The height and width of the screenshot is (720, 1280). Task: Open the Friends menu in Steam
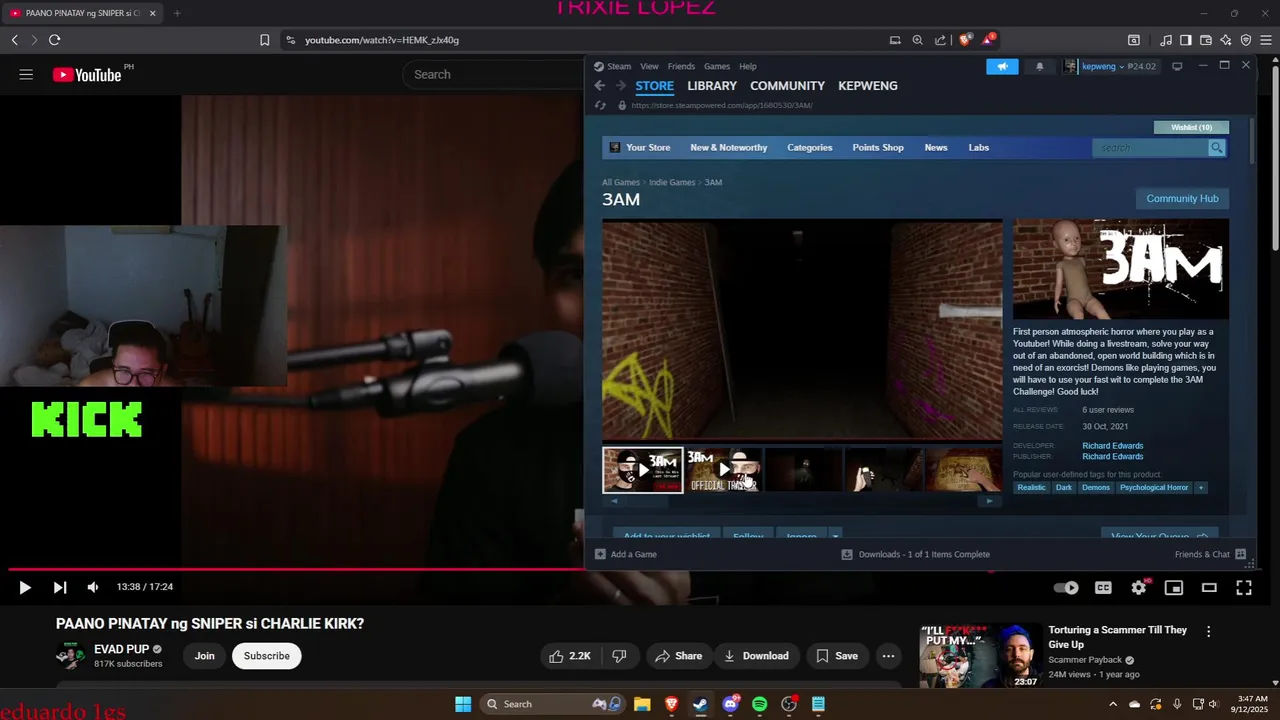(x=681, y=66)
